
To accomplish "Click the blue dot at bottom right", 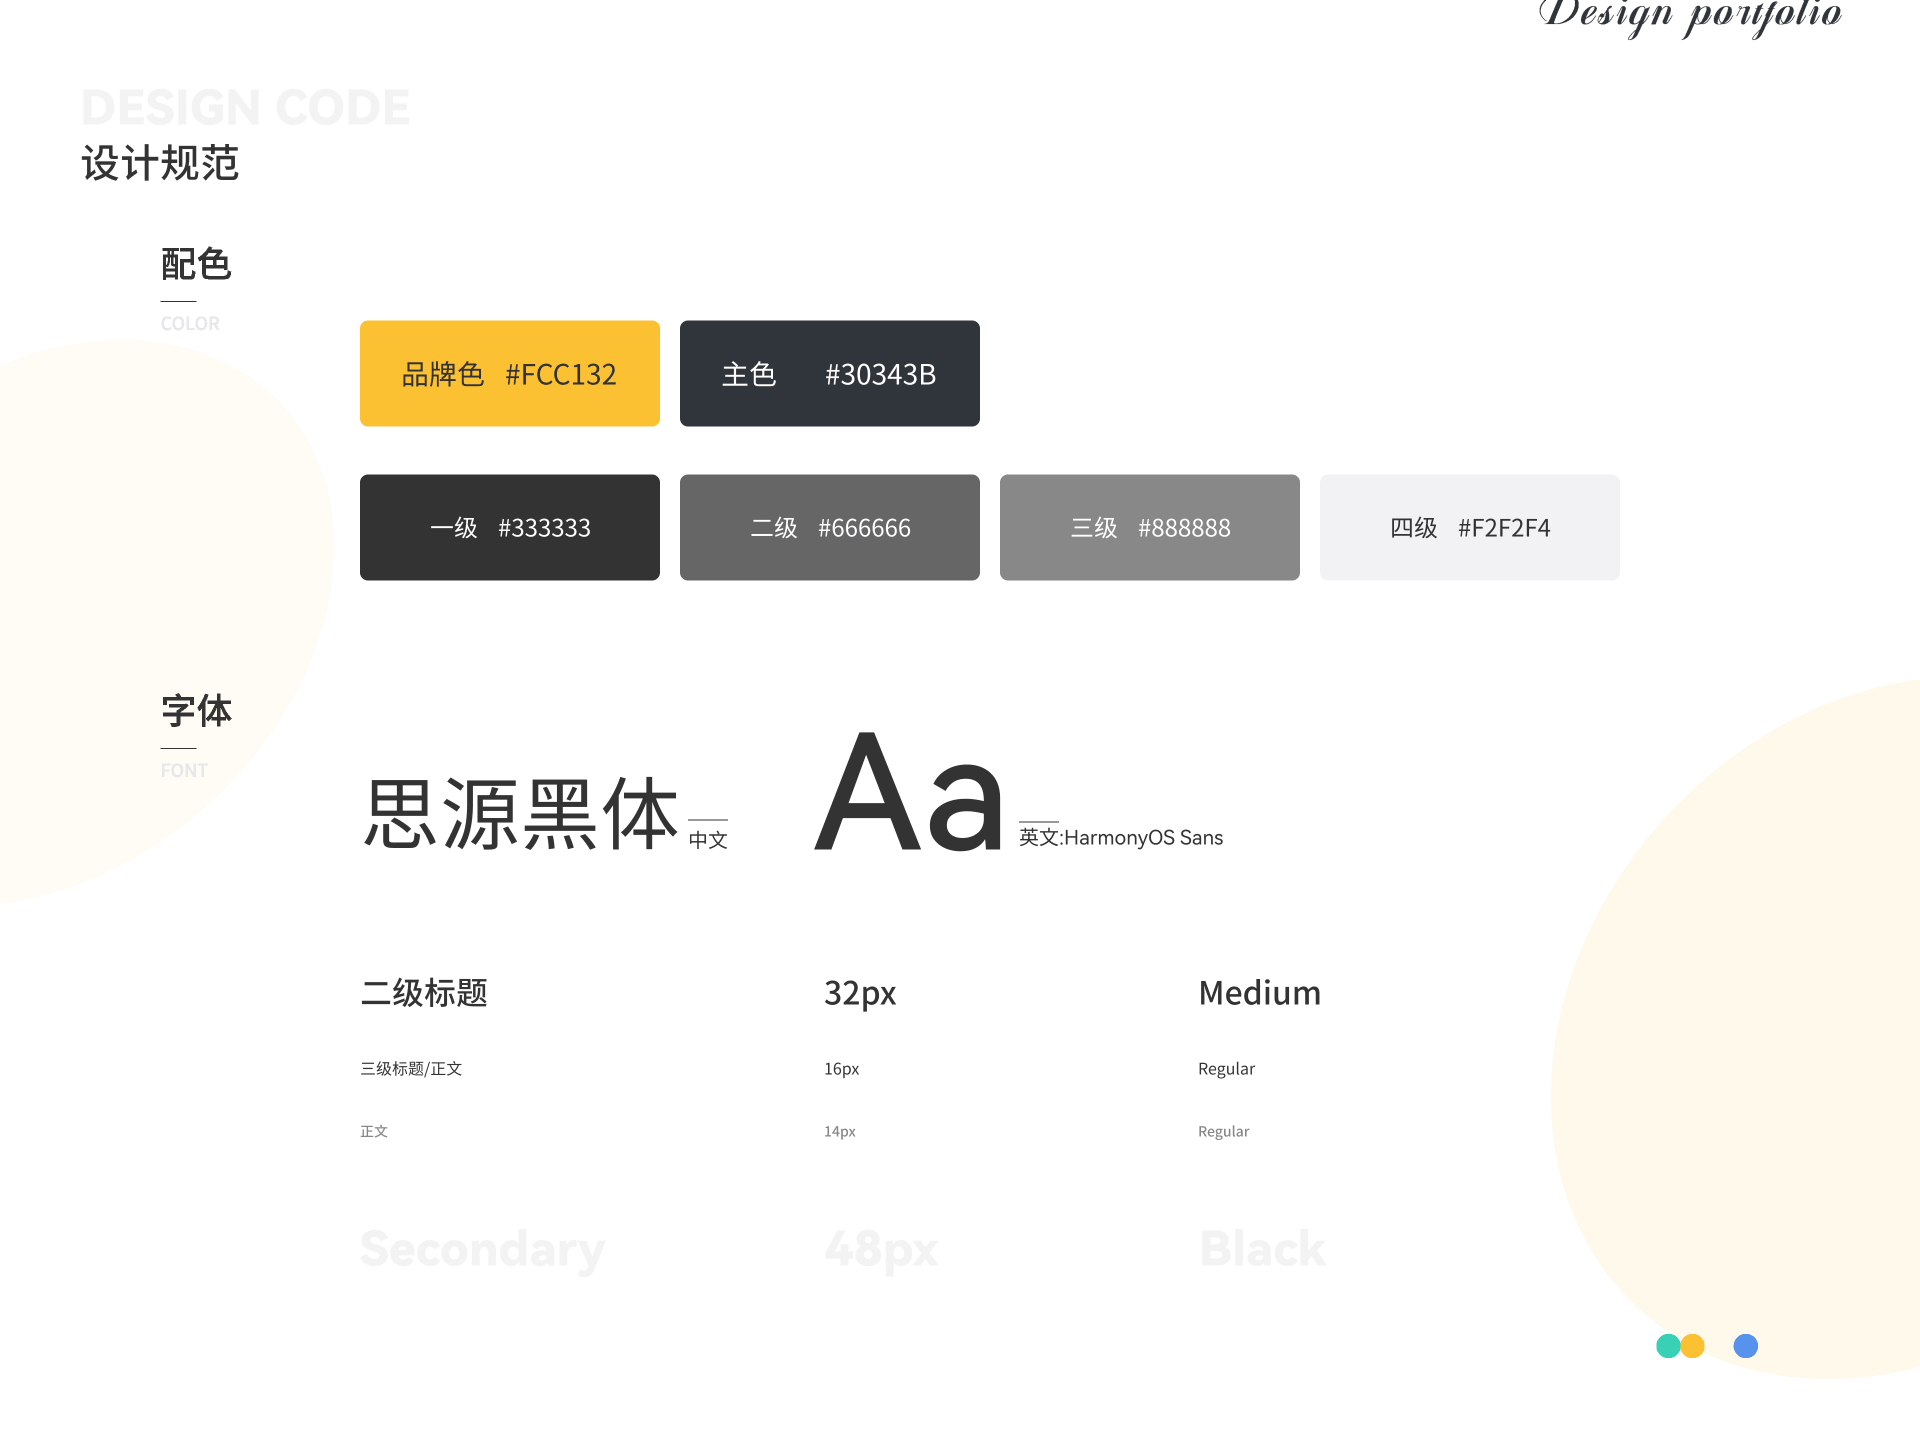I will pyautogui.click(x=1745, y=1346).
